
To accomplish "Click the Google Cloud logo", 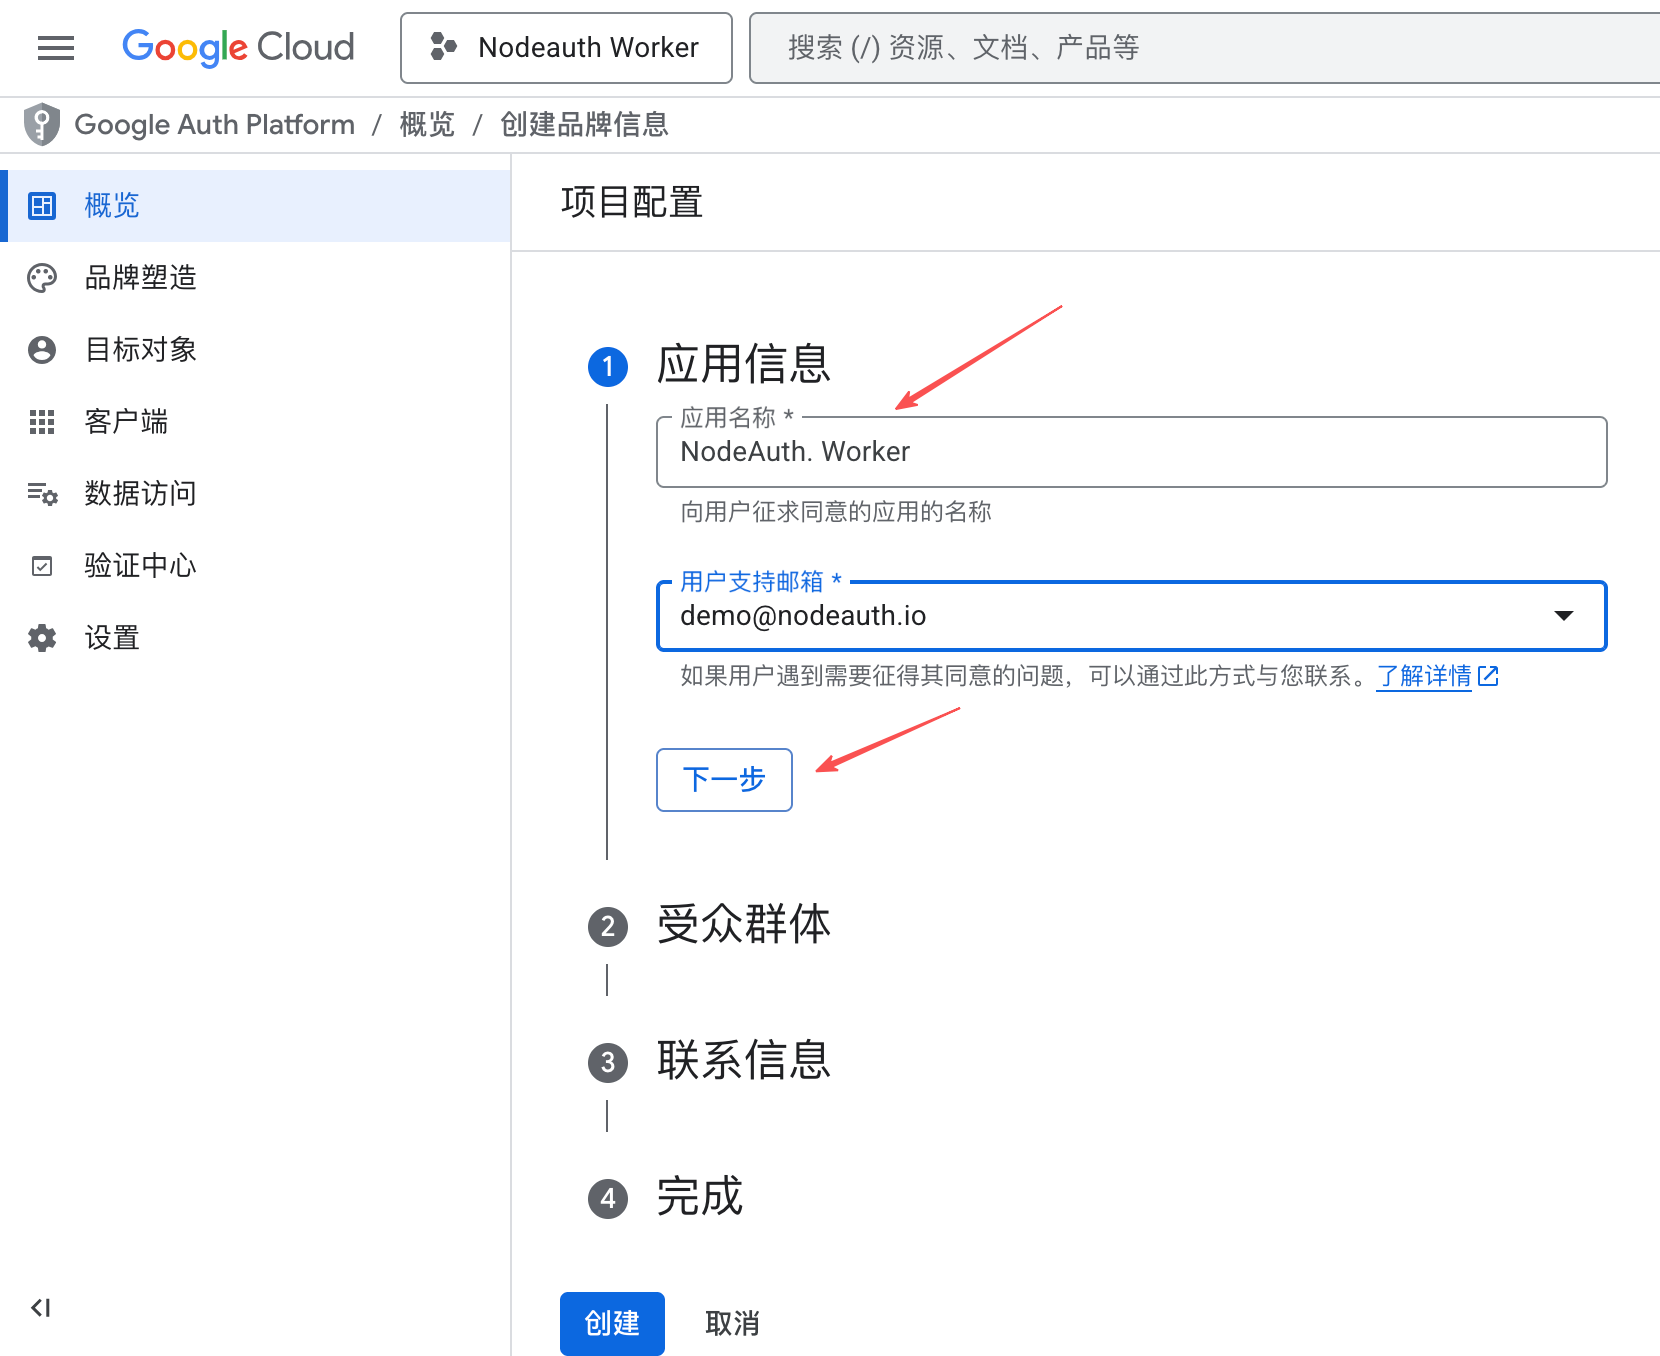I will [x=238, y=47].
